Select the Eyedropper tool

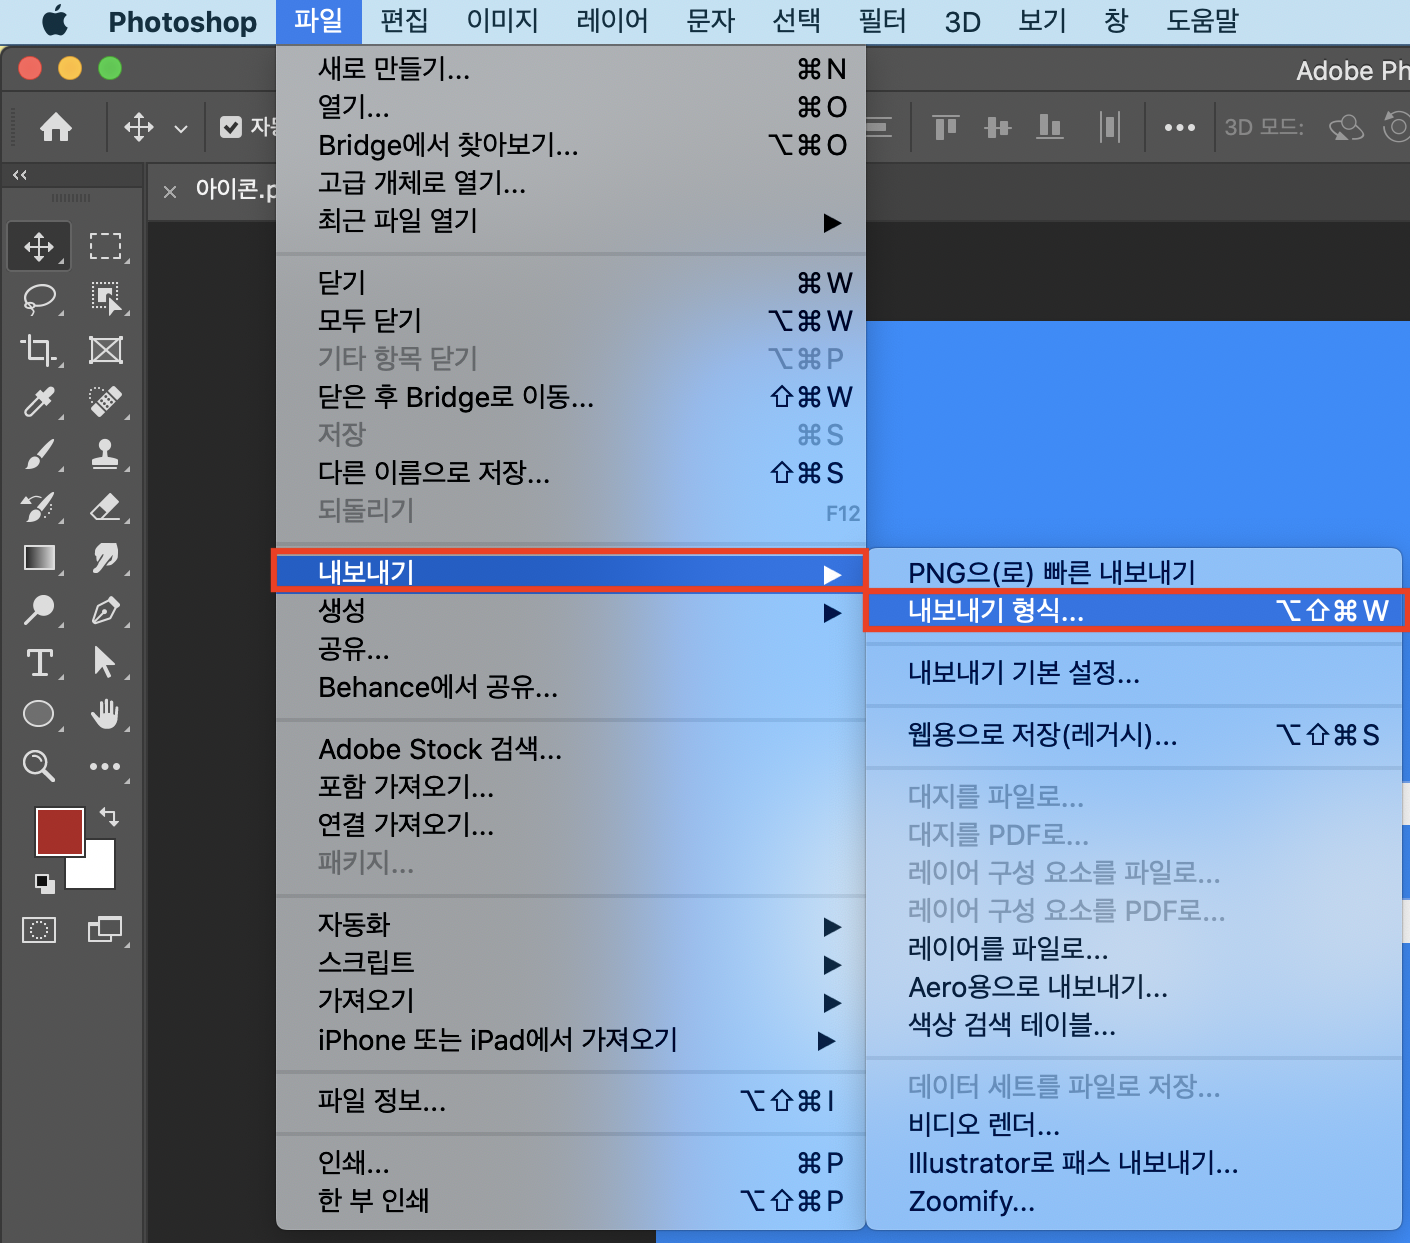38,402
